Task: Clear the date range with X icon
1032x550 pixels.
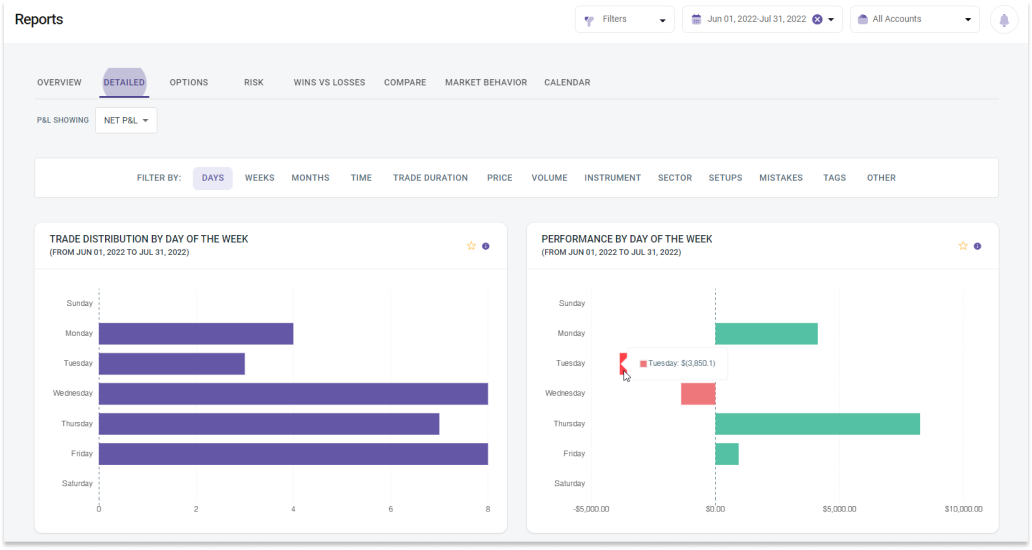Action: coord(817,19)
